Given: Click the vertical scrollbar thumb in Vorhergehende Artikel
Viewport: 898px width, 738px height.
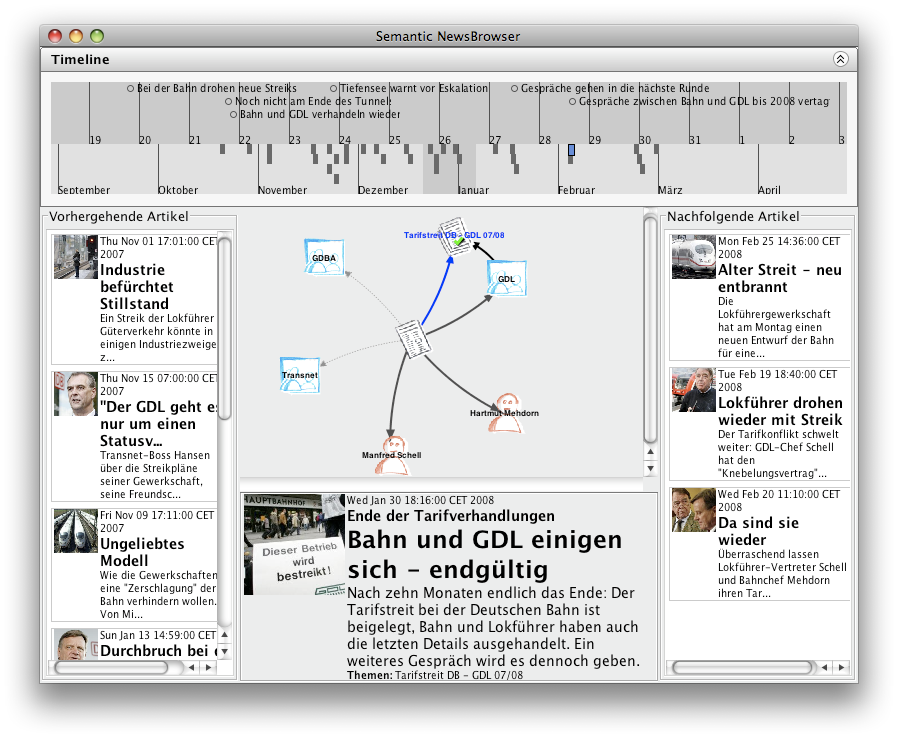Looking at the screenshot, I should [x=225, y=328].
